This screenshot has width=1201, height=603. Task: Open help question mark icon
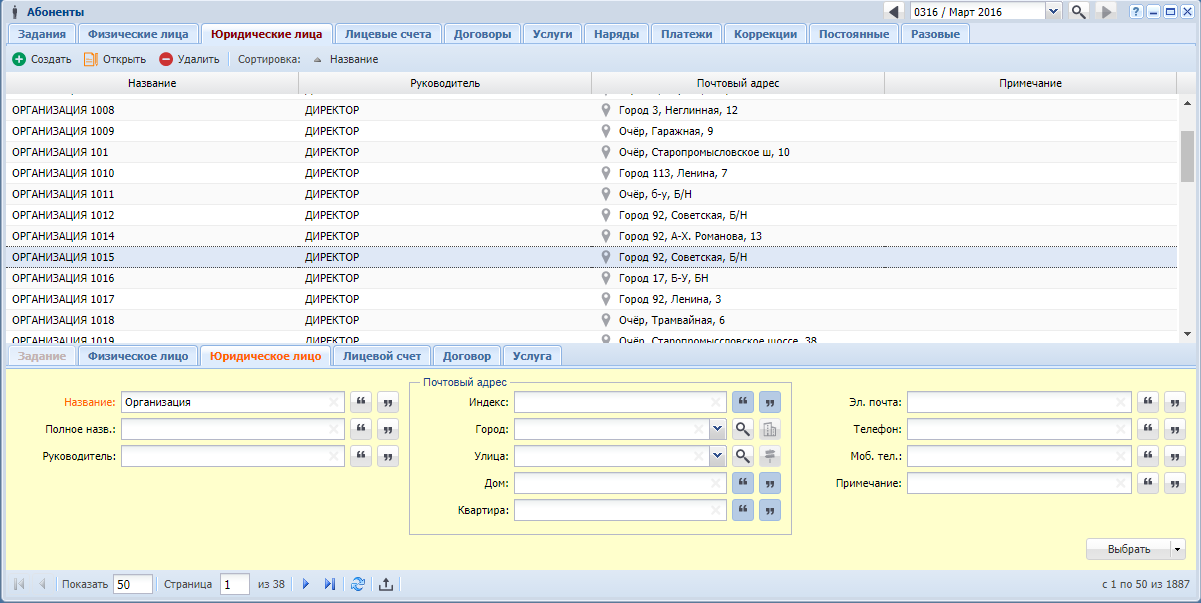pos(1136,11)
